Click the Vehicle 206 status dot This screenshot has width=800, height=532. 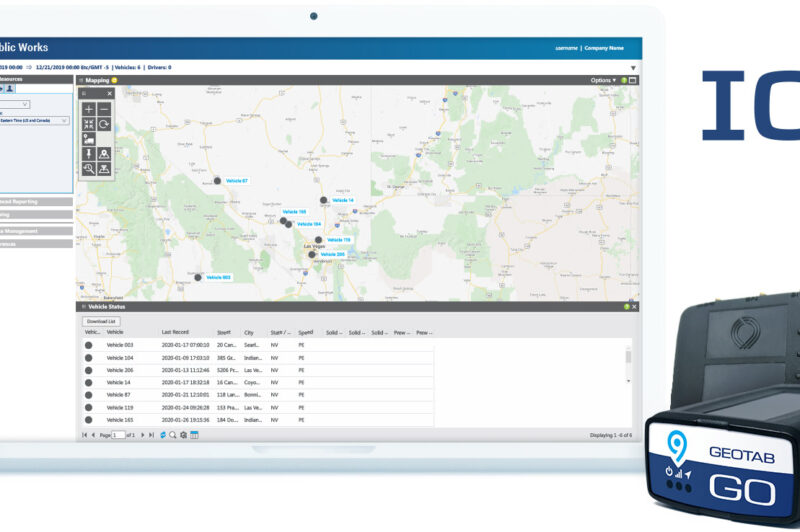coord(89,370)
